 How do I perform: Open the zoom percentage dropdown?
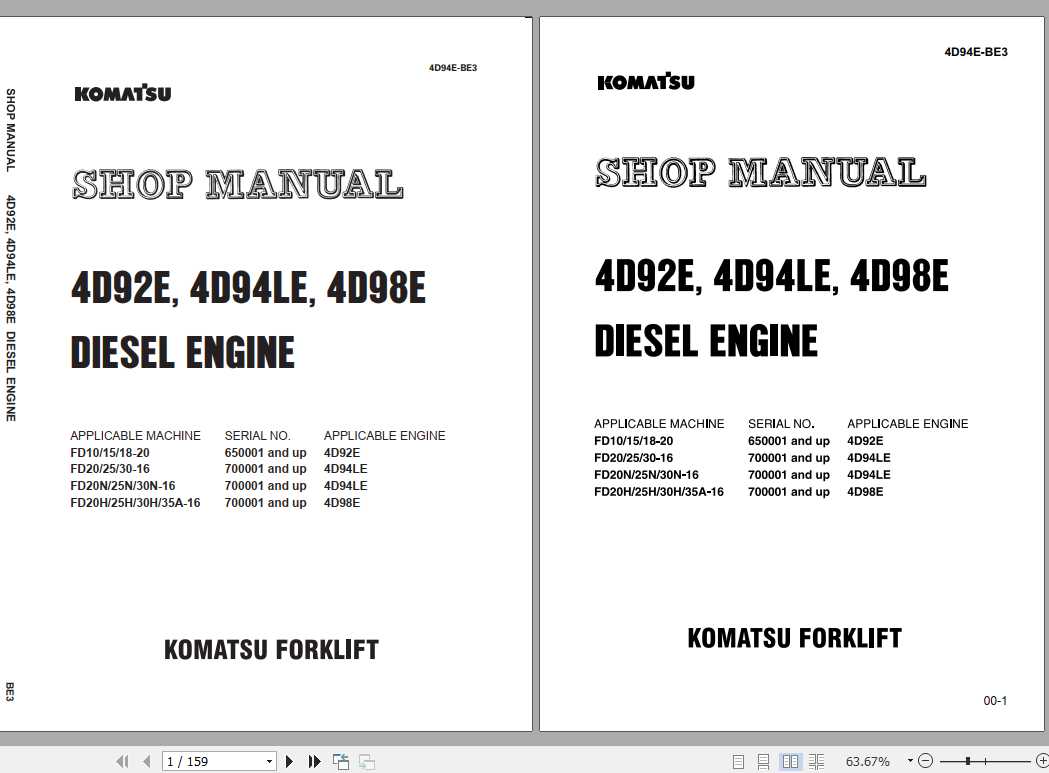910,761
